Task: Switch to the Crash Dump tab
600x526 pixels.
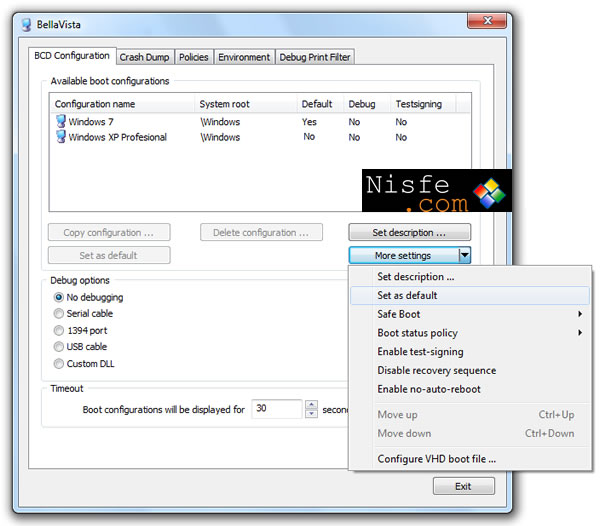Action: 145,57
